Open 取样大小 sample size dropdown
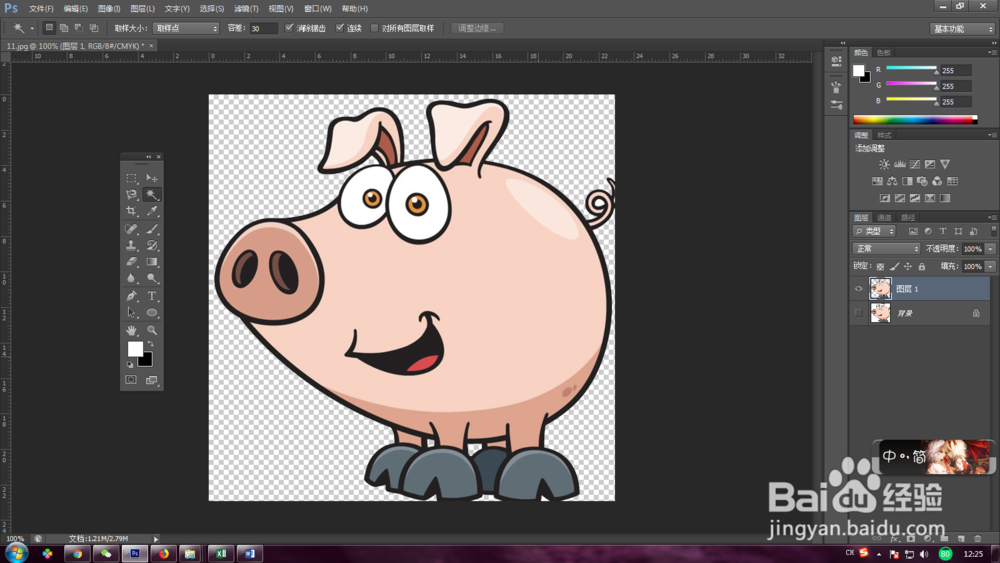The image size is (1000, 563). click(186, 28)
